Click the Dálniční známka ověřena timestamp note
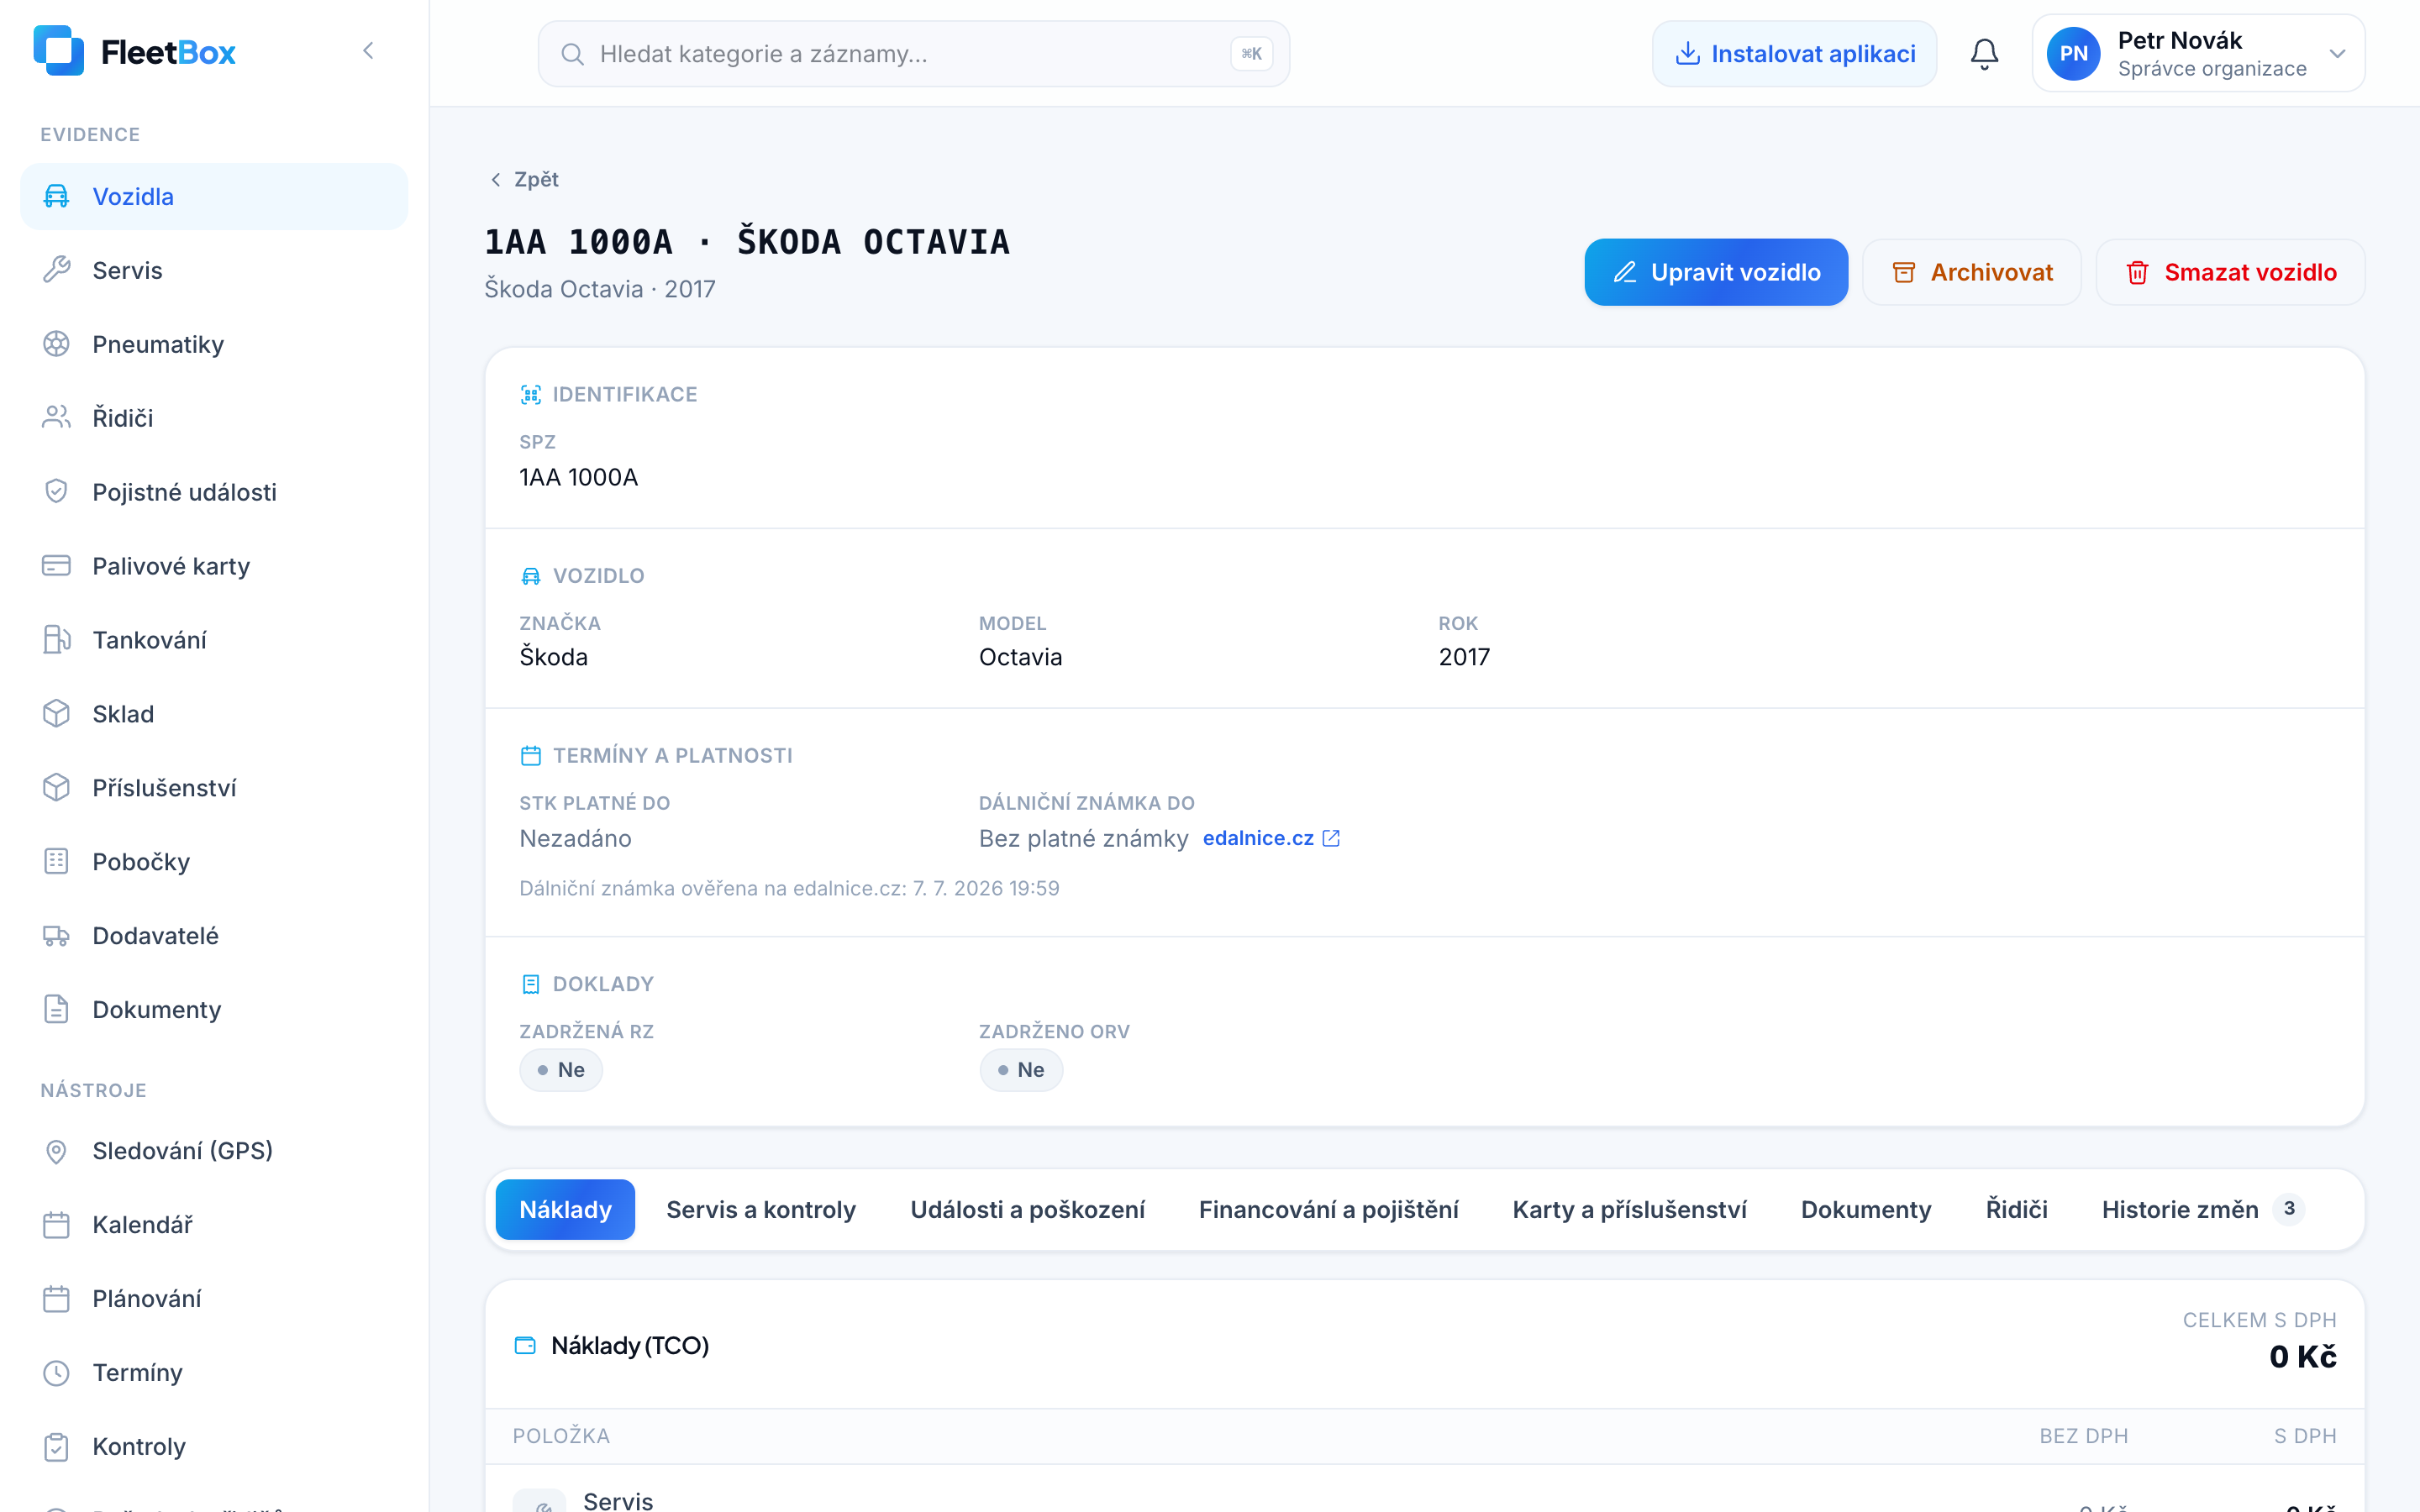Screen dimensions: 2420x1512 coord(789,888)
